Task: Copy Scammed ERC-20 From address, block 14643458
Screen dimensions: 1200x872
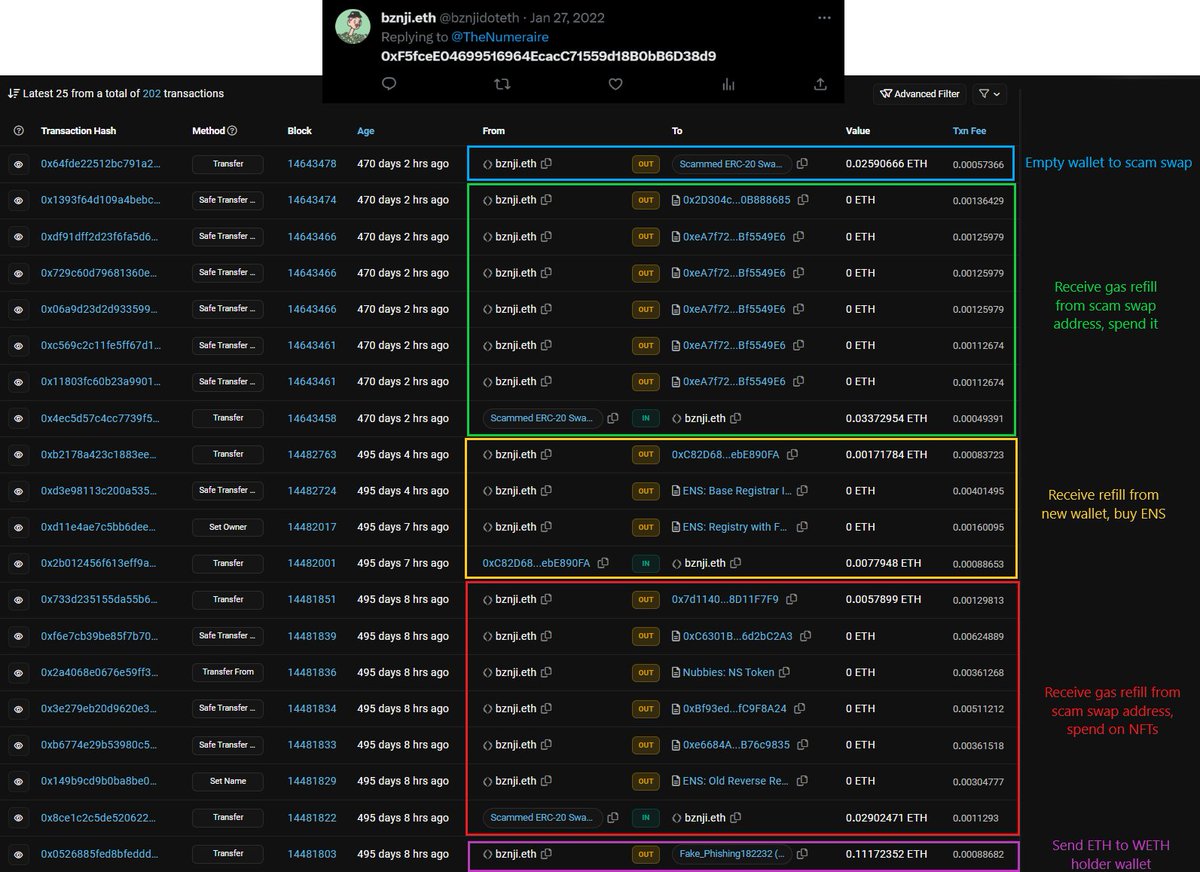Action: tap(613, 418)
